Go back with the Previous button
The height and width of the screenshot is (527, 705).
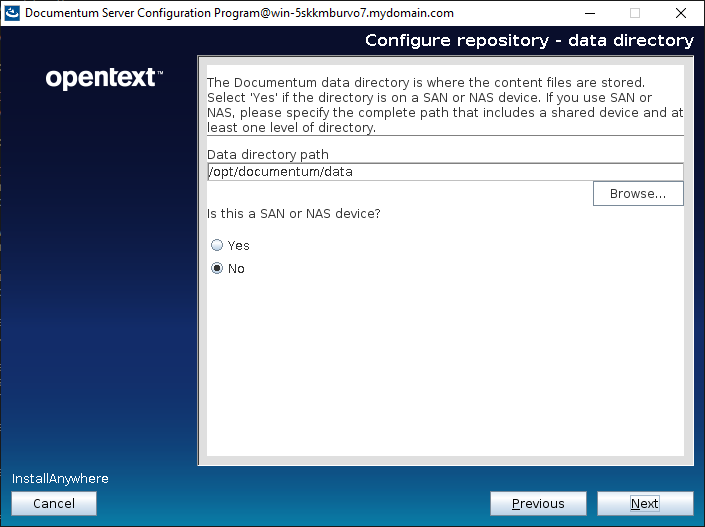pyautogui.click(x=538, y=504)
